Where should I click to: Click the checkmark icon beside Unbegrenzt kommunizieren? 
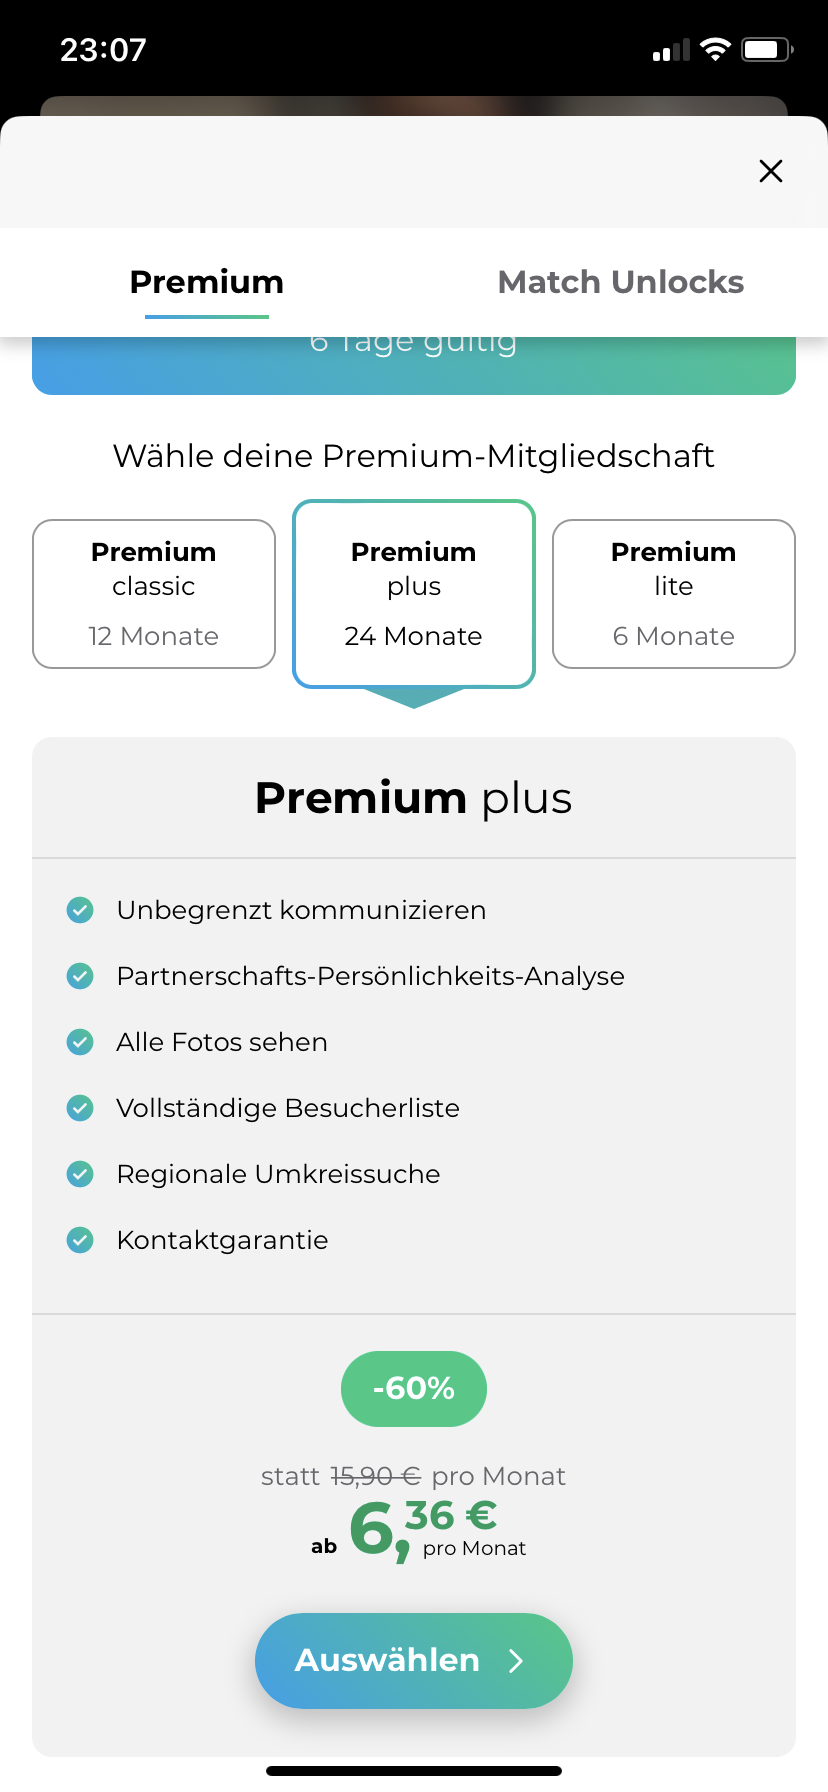[79, 910]
